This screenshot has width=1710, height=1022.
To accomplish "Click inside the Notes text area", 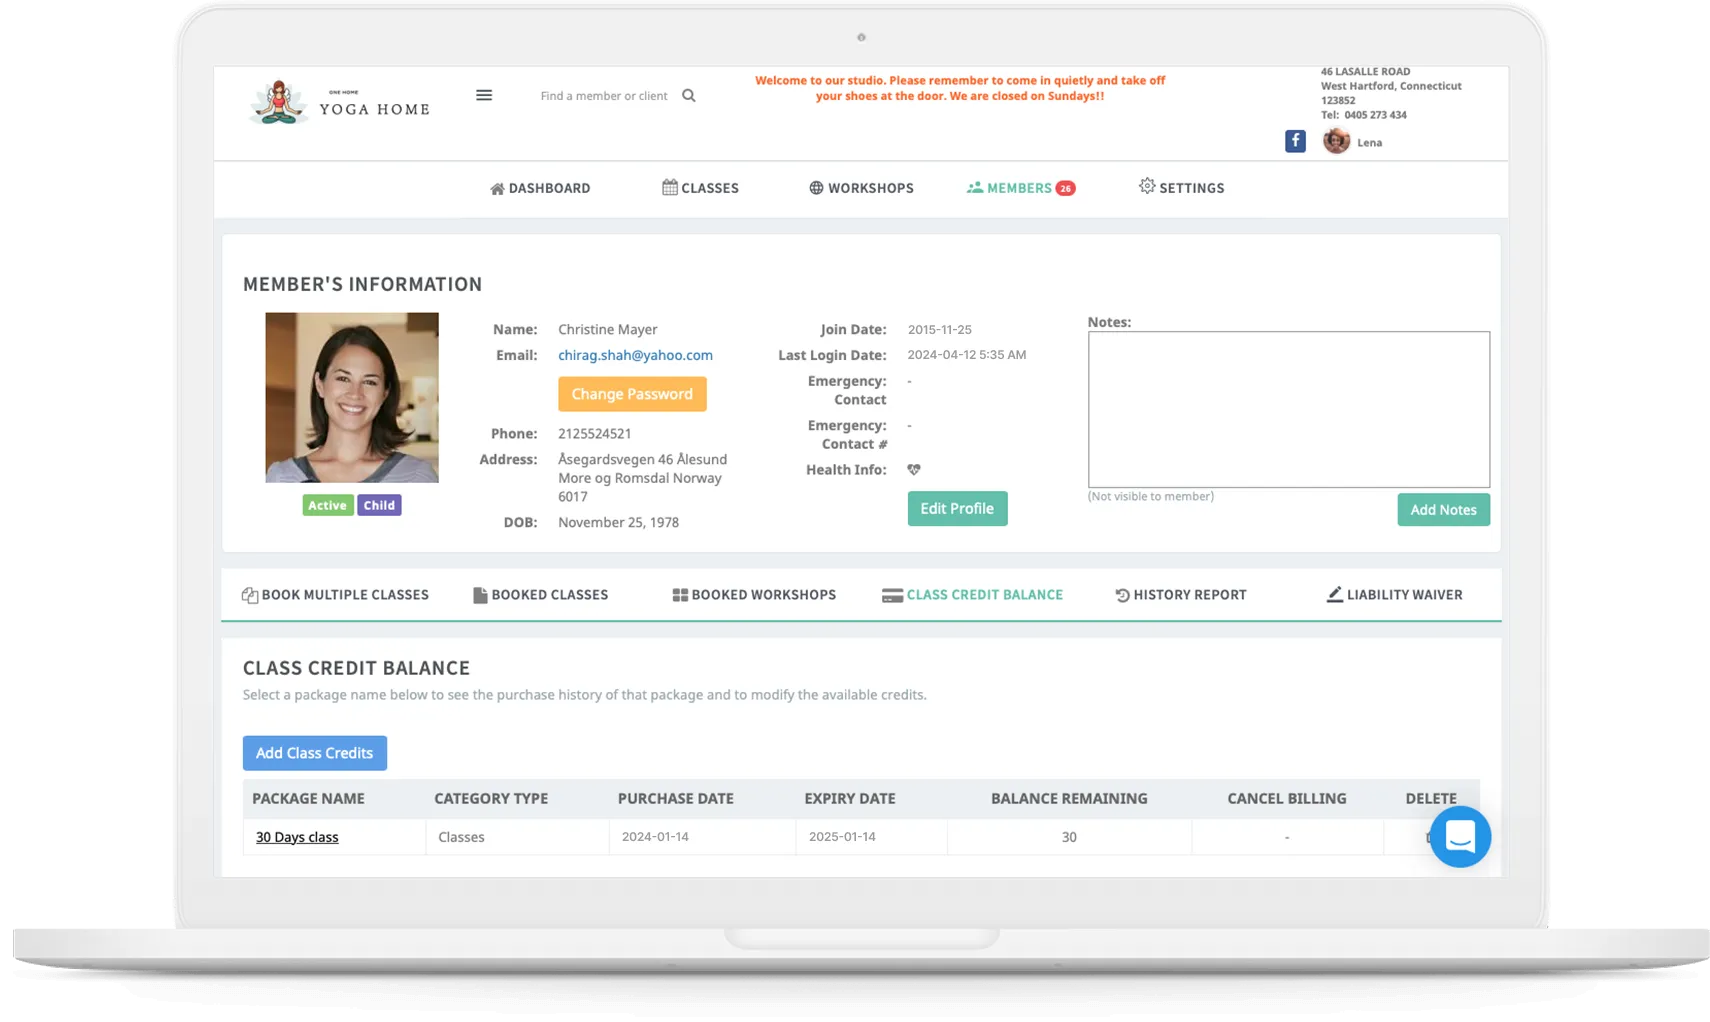I will click(1288, 408).
